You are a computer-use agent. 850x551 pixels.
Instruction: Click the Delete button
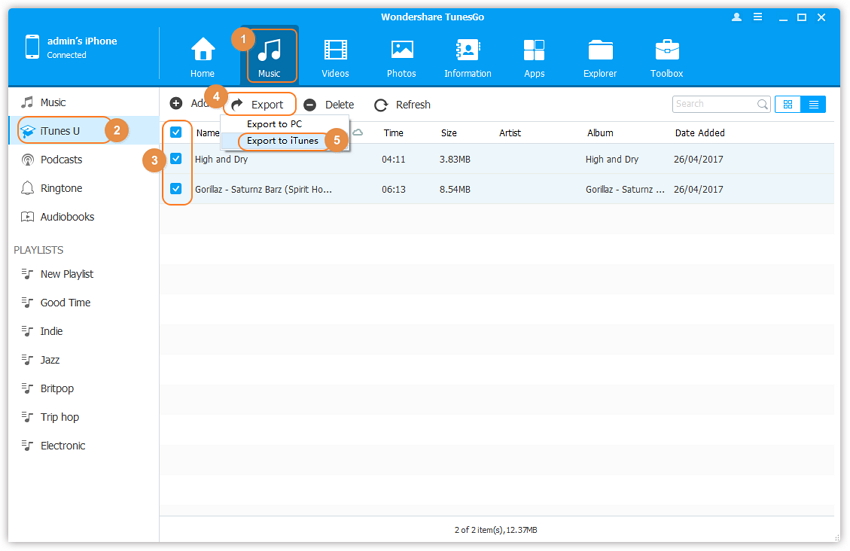pyautogui.click(x=329, y=104)
